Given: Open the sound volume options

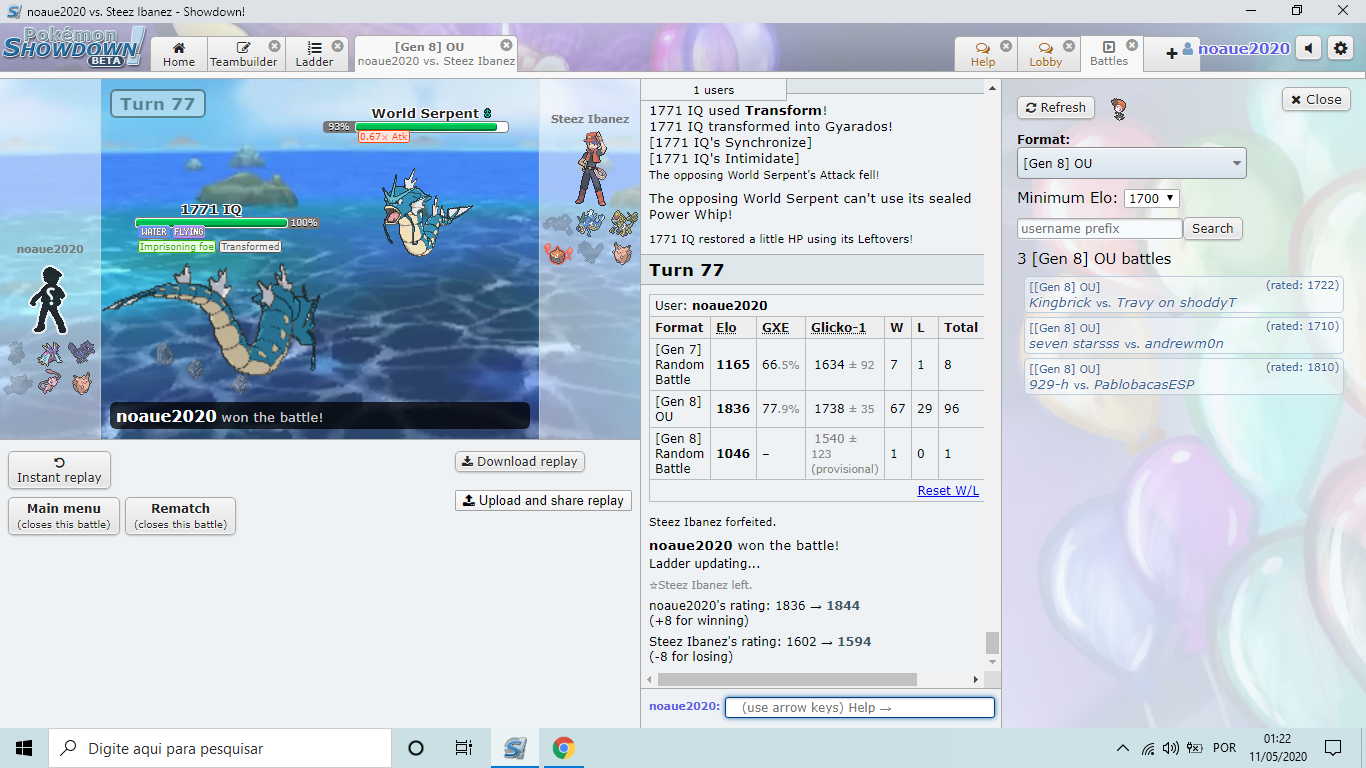Looking at the screenshot, I should click(x=1308, y=48).
